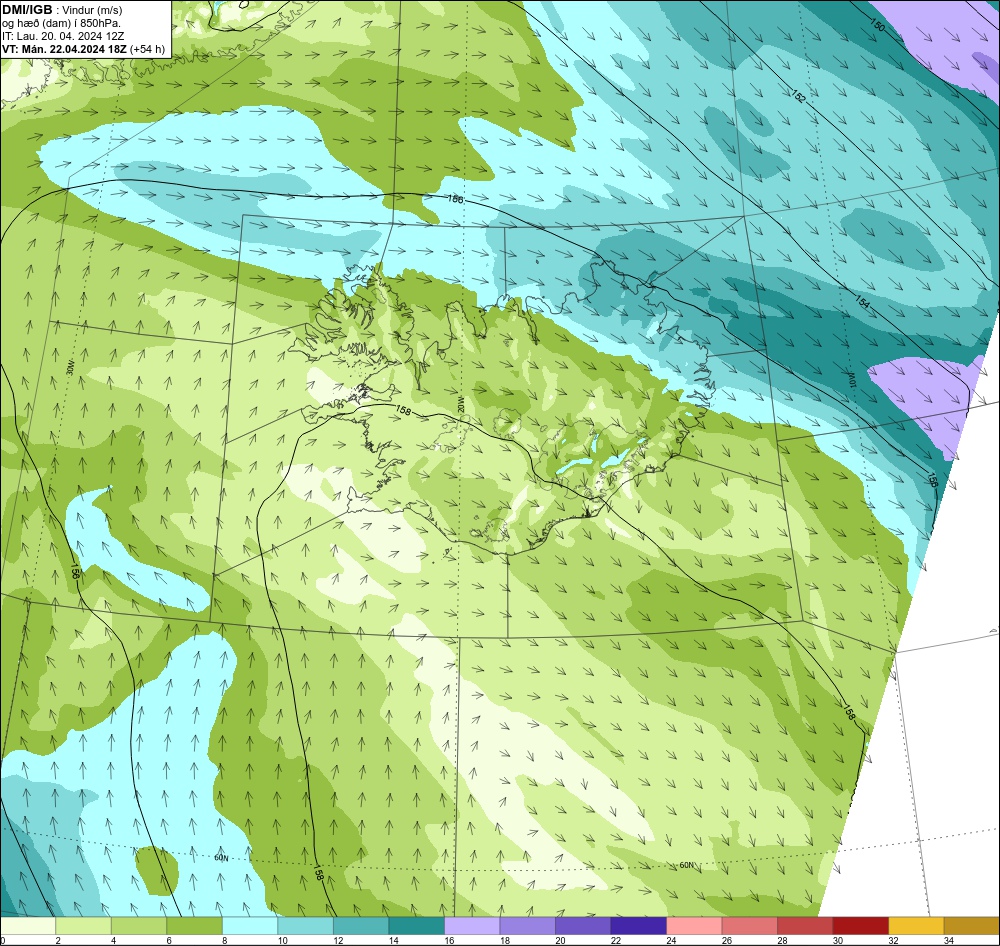Click the '60N' latitude label in the southeast
Viewport: 1000px width, 946px height.
point(686,865)
